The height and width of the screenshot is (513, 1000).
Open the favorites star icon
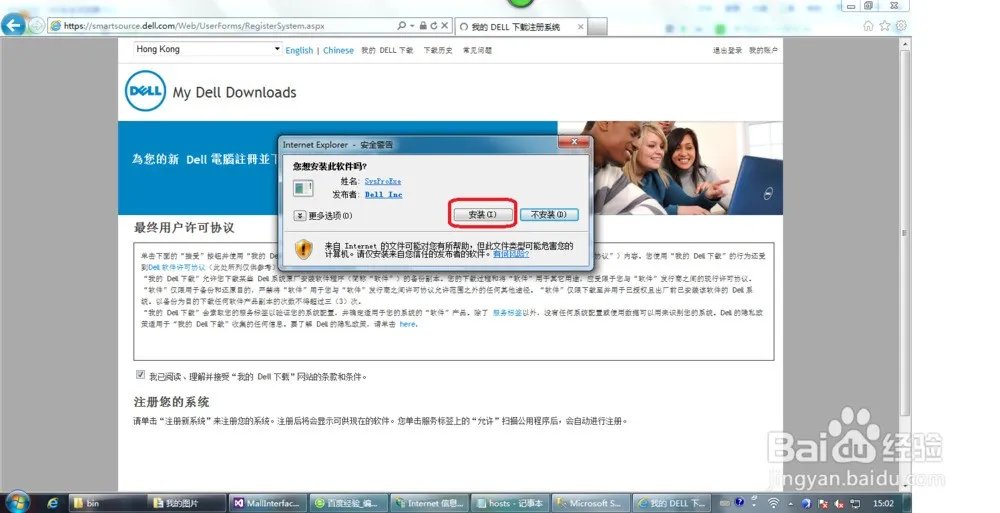pyautogui.click(x=885, y=26)
